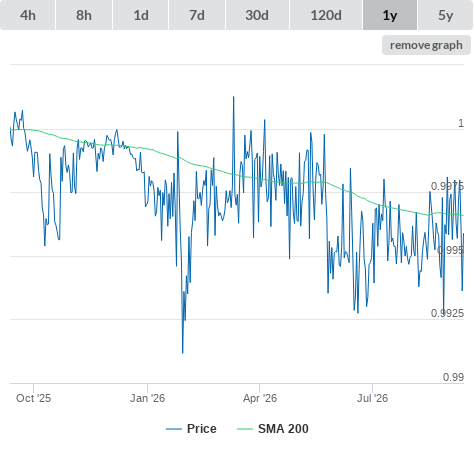The height and width of the screenshot is (455, 474).
Task: Toggle the SMA 200 legend label
Action: coord(283,429)
